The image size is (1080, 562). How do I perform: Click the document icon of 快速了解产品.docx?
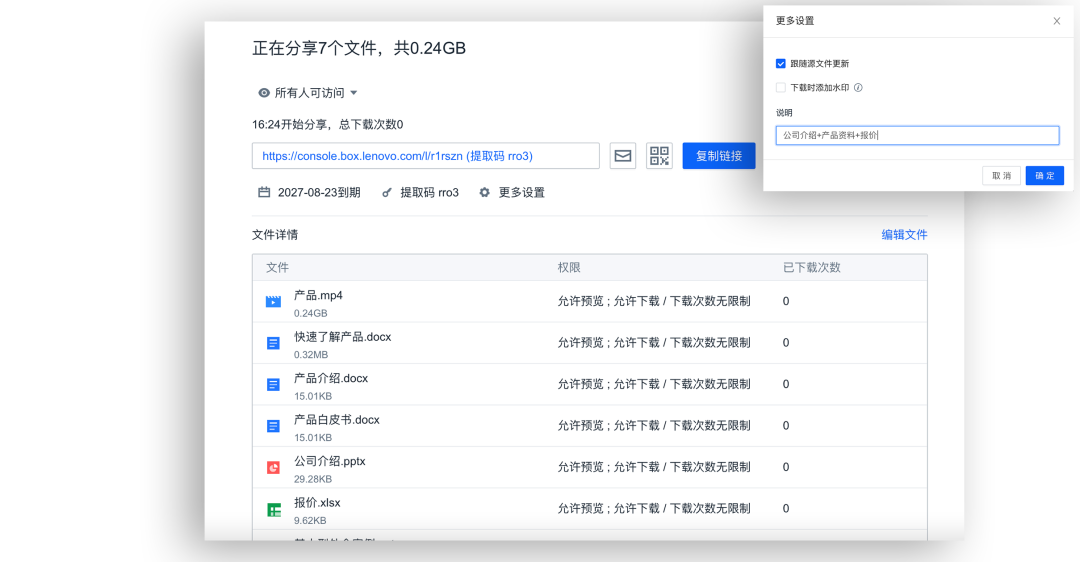[x=273, y=343]
